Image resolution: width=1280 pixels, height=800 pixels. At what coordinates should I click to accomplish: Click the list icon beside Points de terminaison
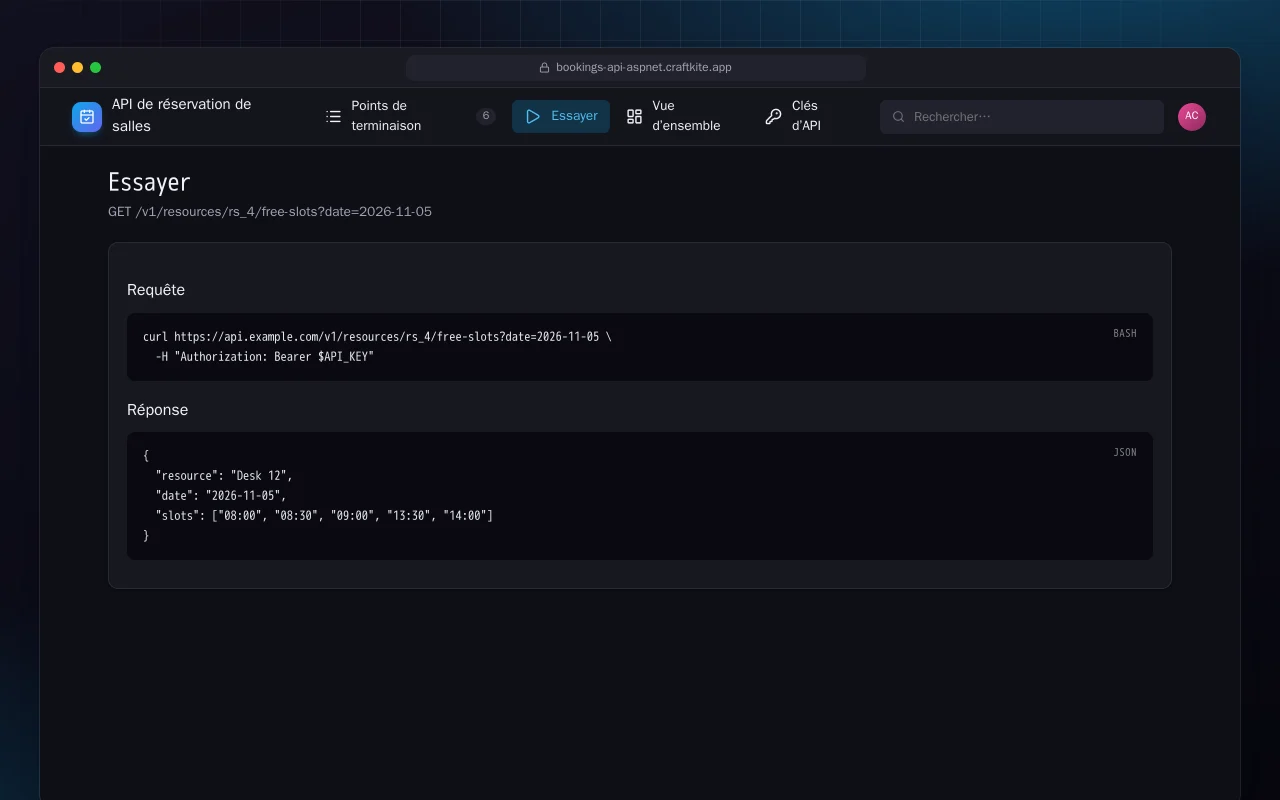(x=334, y=117)
